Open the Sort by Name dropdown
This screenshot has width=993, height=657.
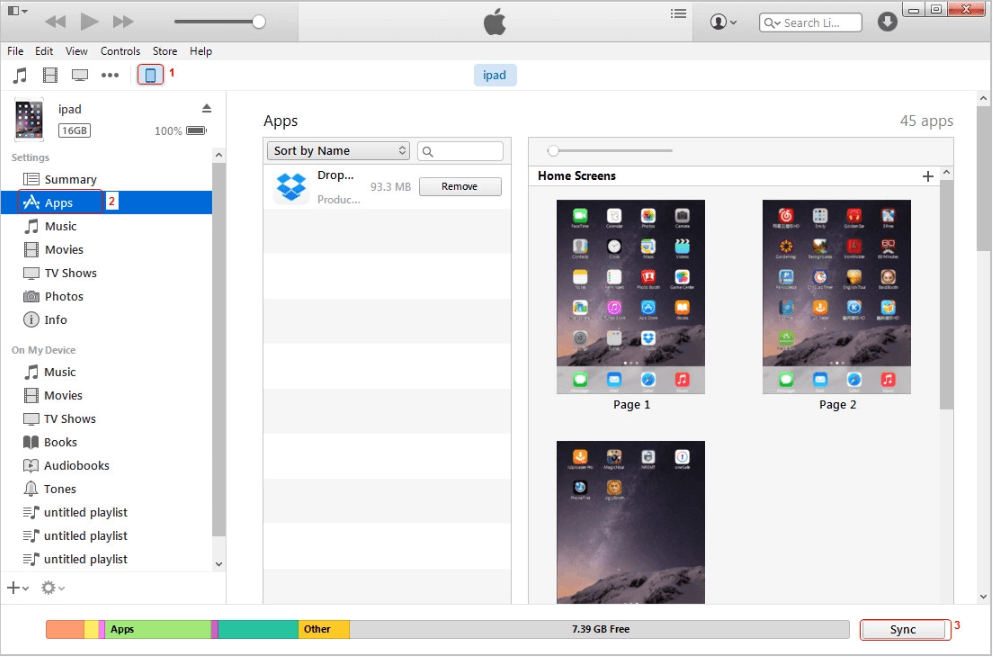coord(338,151)
